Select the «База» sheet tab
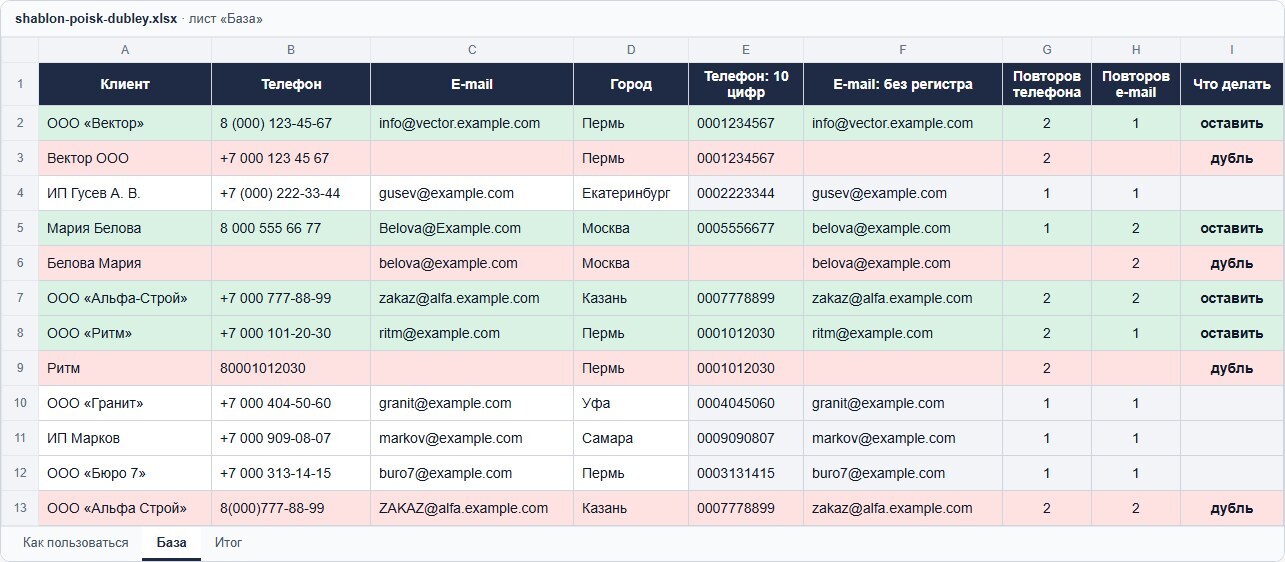Image resolution: width=1285 pixels, height=562 pixels. tap(171, 543)
